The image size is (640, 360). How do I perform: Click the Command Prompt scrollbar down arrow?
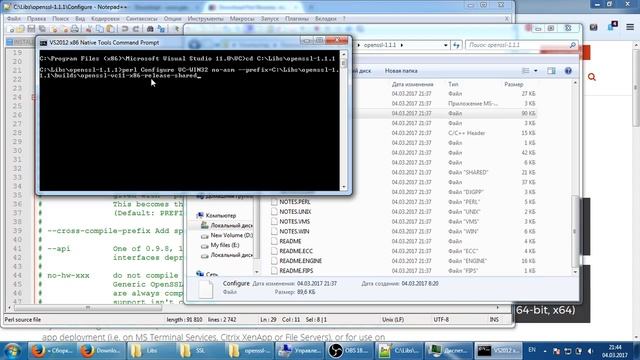pos(344,187)
